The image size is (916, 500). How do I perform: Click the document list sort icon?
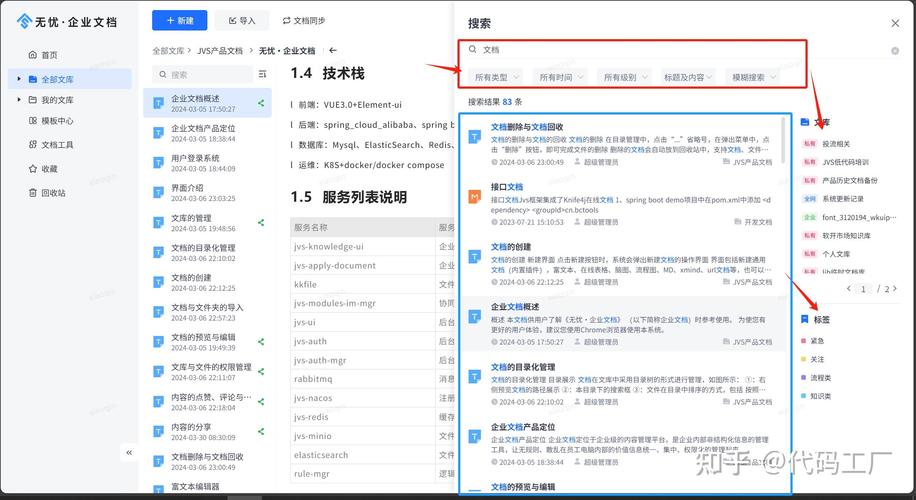coord(262,74)
